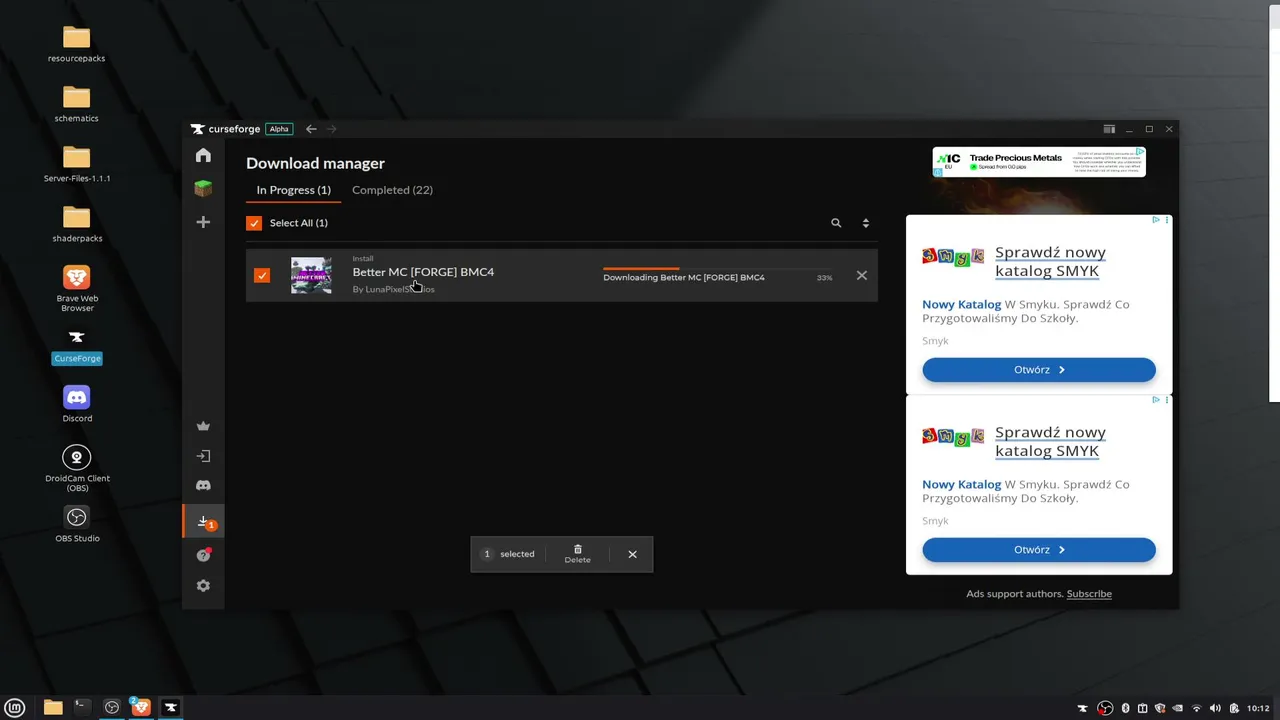Click the Subscribe link below ads

(1089, 594)
